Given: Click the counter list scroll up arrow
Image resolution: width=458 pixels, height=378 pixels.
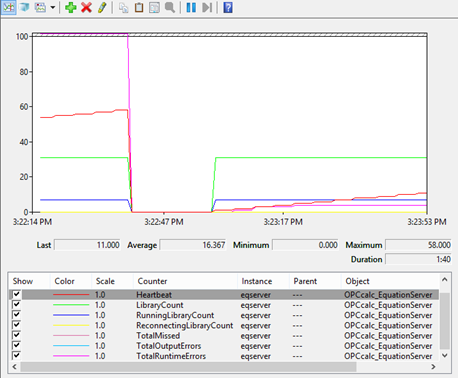Looking at the screenshot, I should click(x=445, y=280).
